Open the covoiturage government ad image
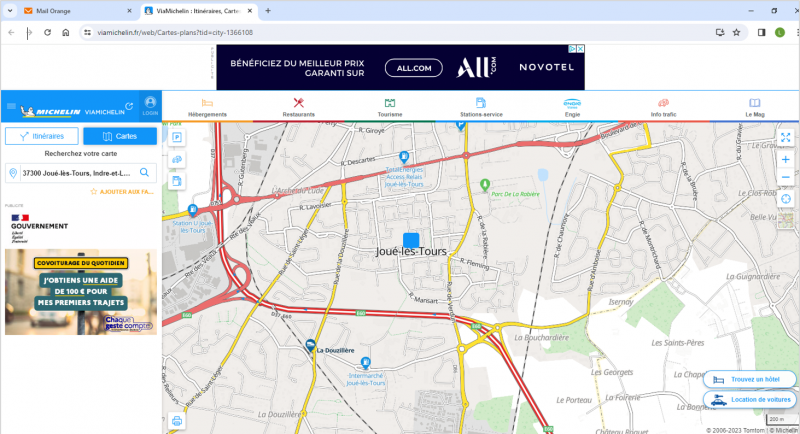800x434 pixels. coord(81,292)
